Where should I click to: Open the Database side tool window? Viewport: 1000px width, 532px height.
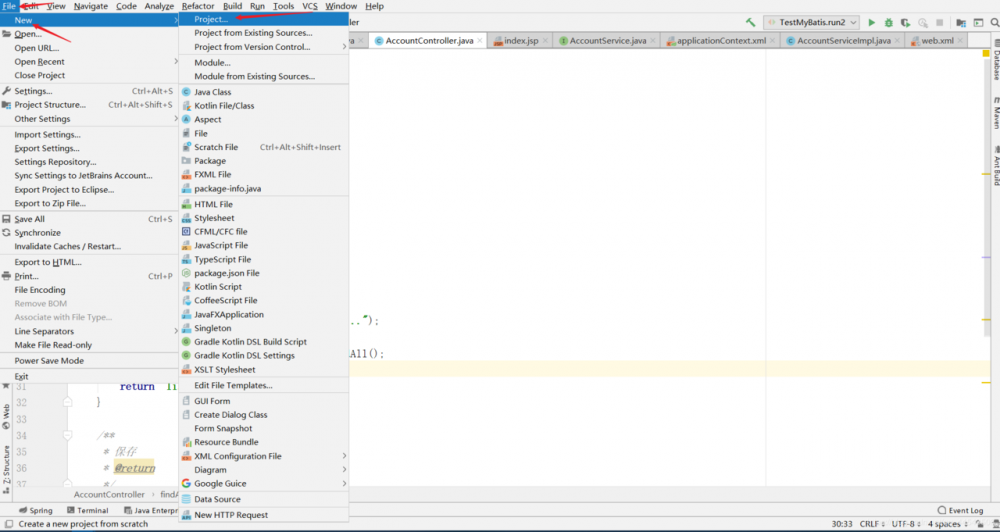996,61
